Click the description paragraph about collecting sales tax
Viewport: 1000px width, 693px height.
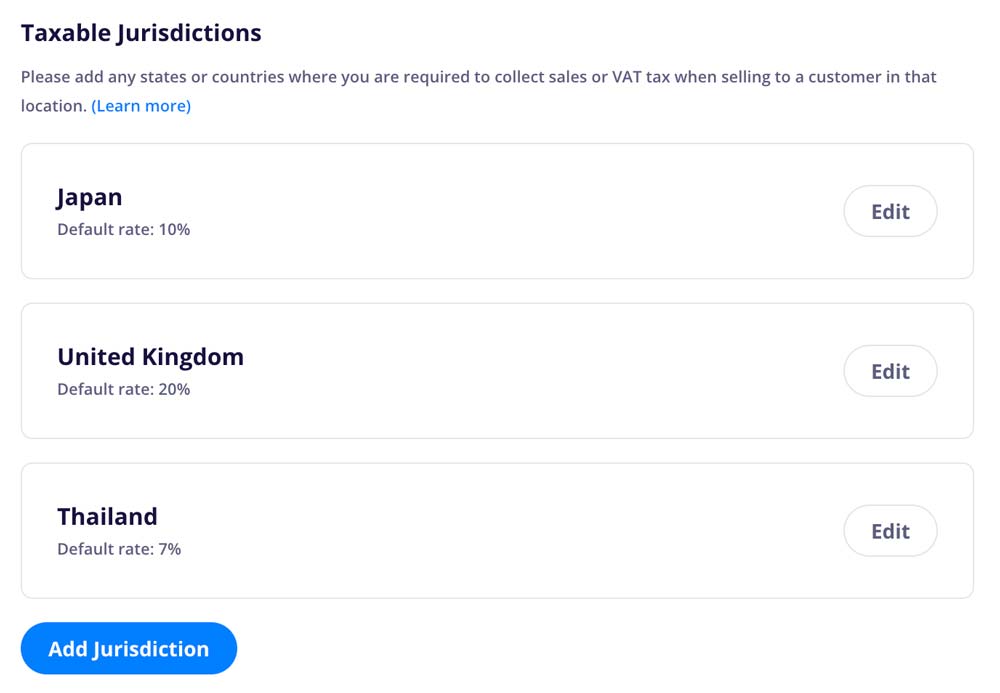point(478,91)
